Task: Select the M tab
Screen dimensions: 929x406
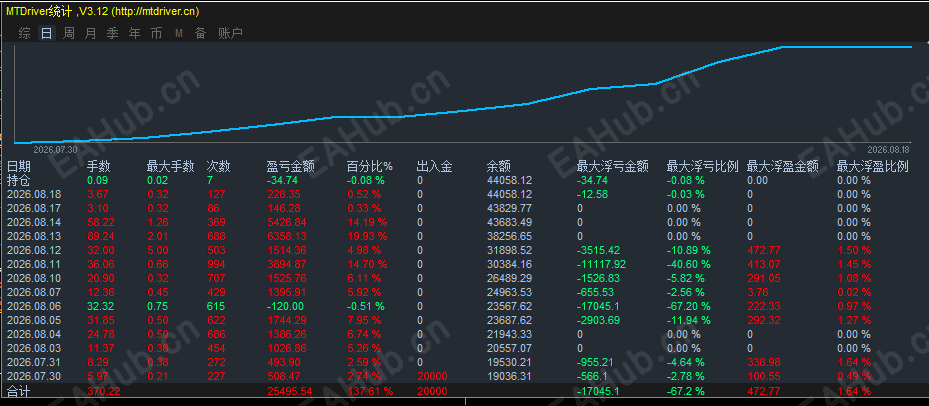Action: point(178,34)
